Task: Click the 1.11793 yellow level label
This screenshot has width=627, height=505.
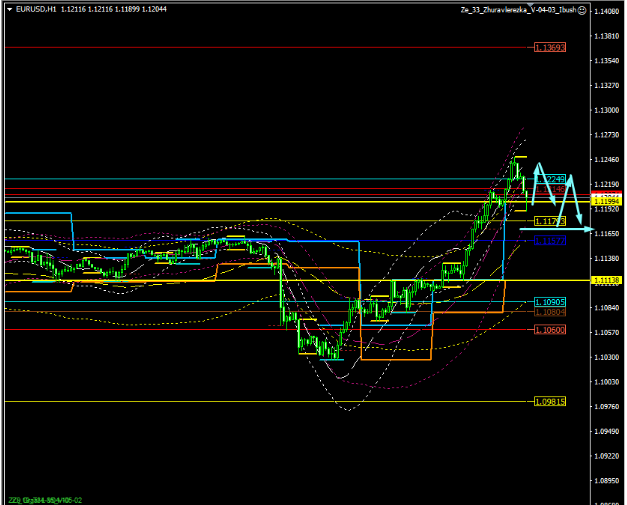Action: (x=550, y=221)
